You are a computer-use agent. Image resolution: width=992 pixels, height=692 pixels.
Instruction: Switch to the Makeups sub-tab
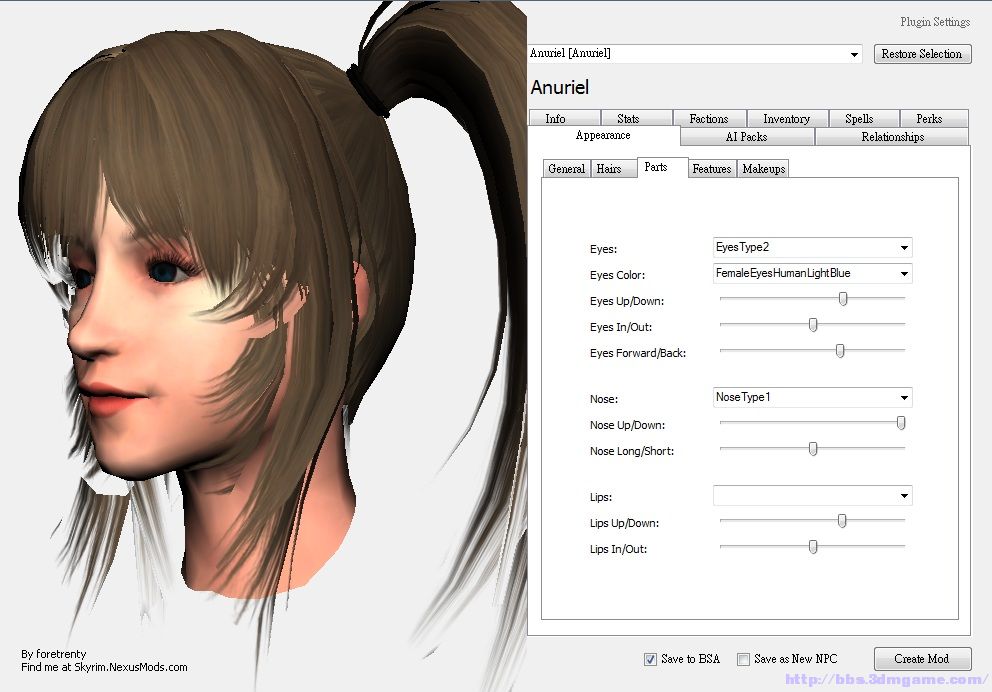(764, 169)
